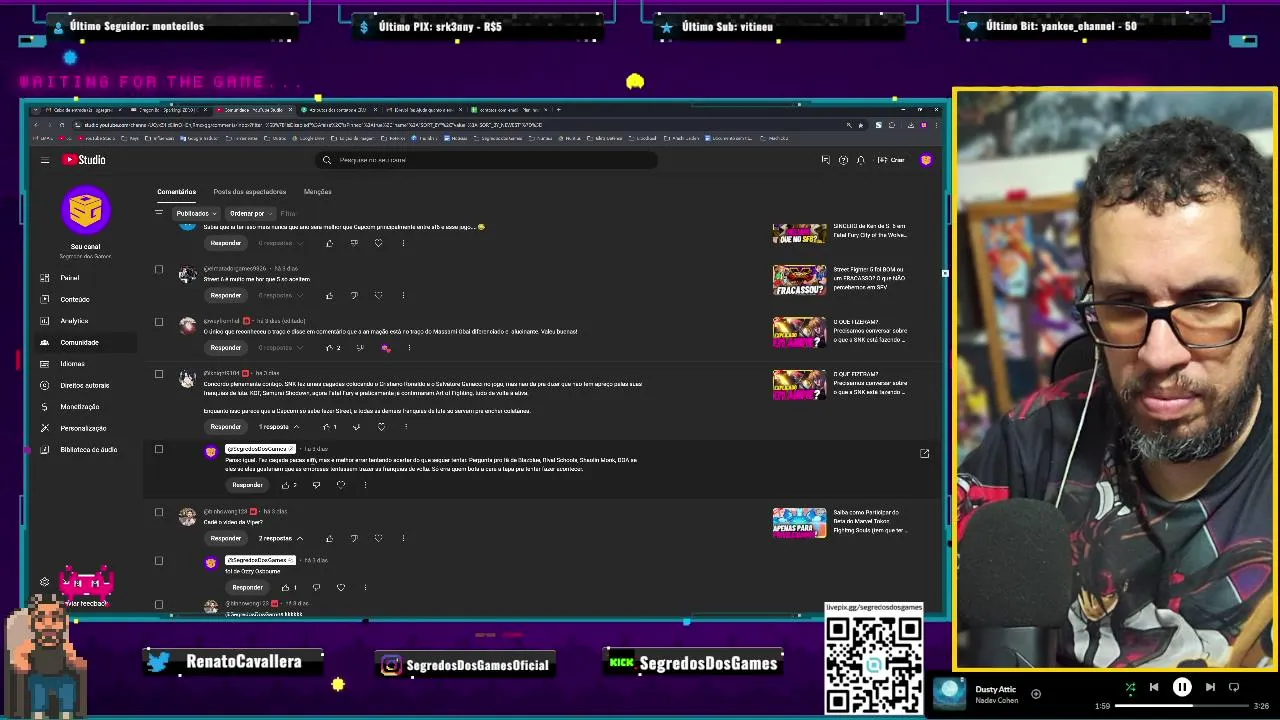
Task: Tick checkbox for the Viper comment
Action: [x=159, y=512]
